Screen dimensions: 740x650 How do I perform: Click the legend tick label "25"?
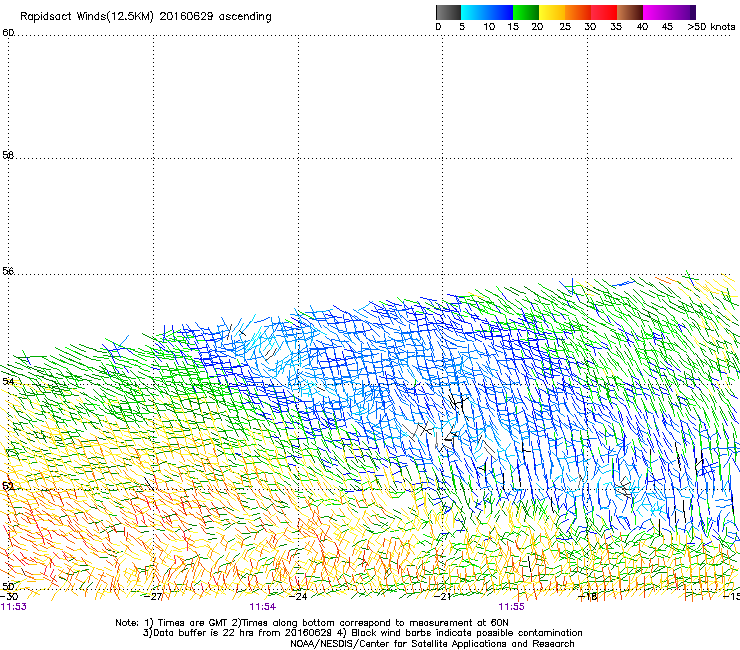pos(565,27)
